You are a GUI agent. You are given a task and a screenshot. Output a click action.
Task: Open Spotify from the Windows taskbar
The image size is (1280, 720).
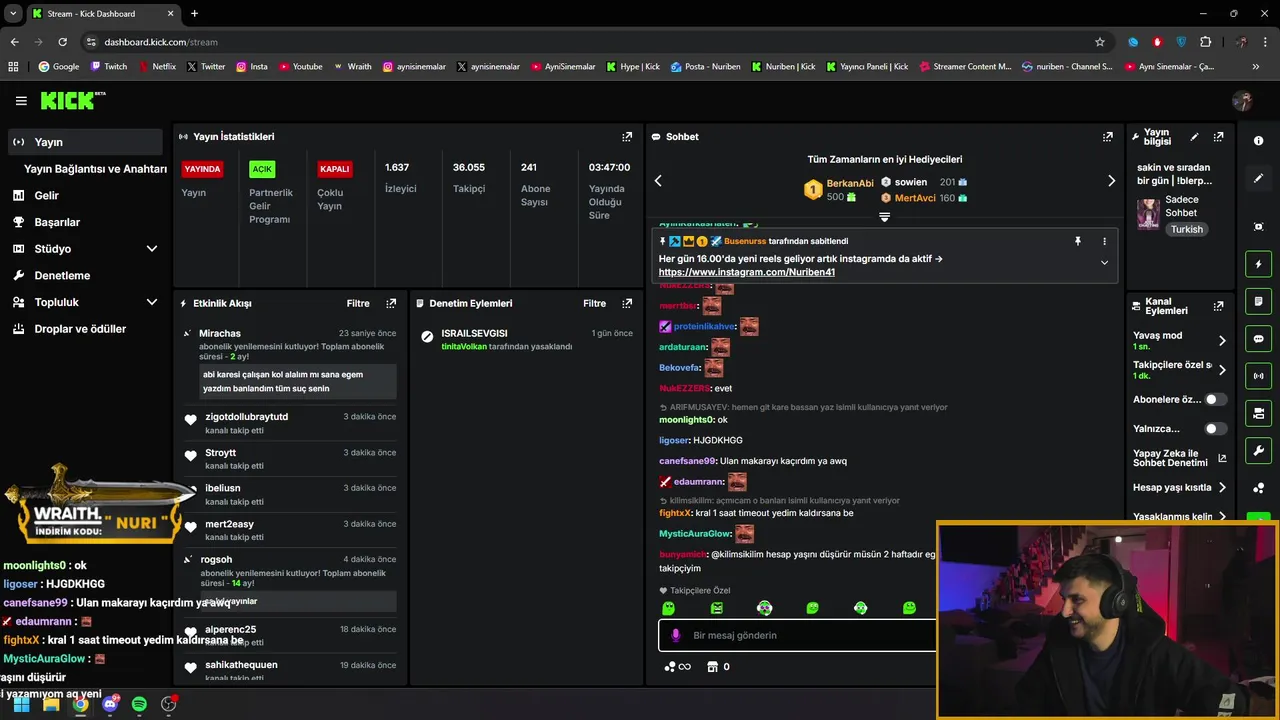pyautogui.click(x=139, y=704)
